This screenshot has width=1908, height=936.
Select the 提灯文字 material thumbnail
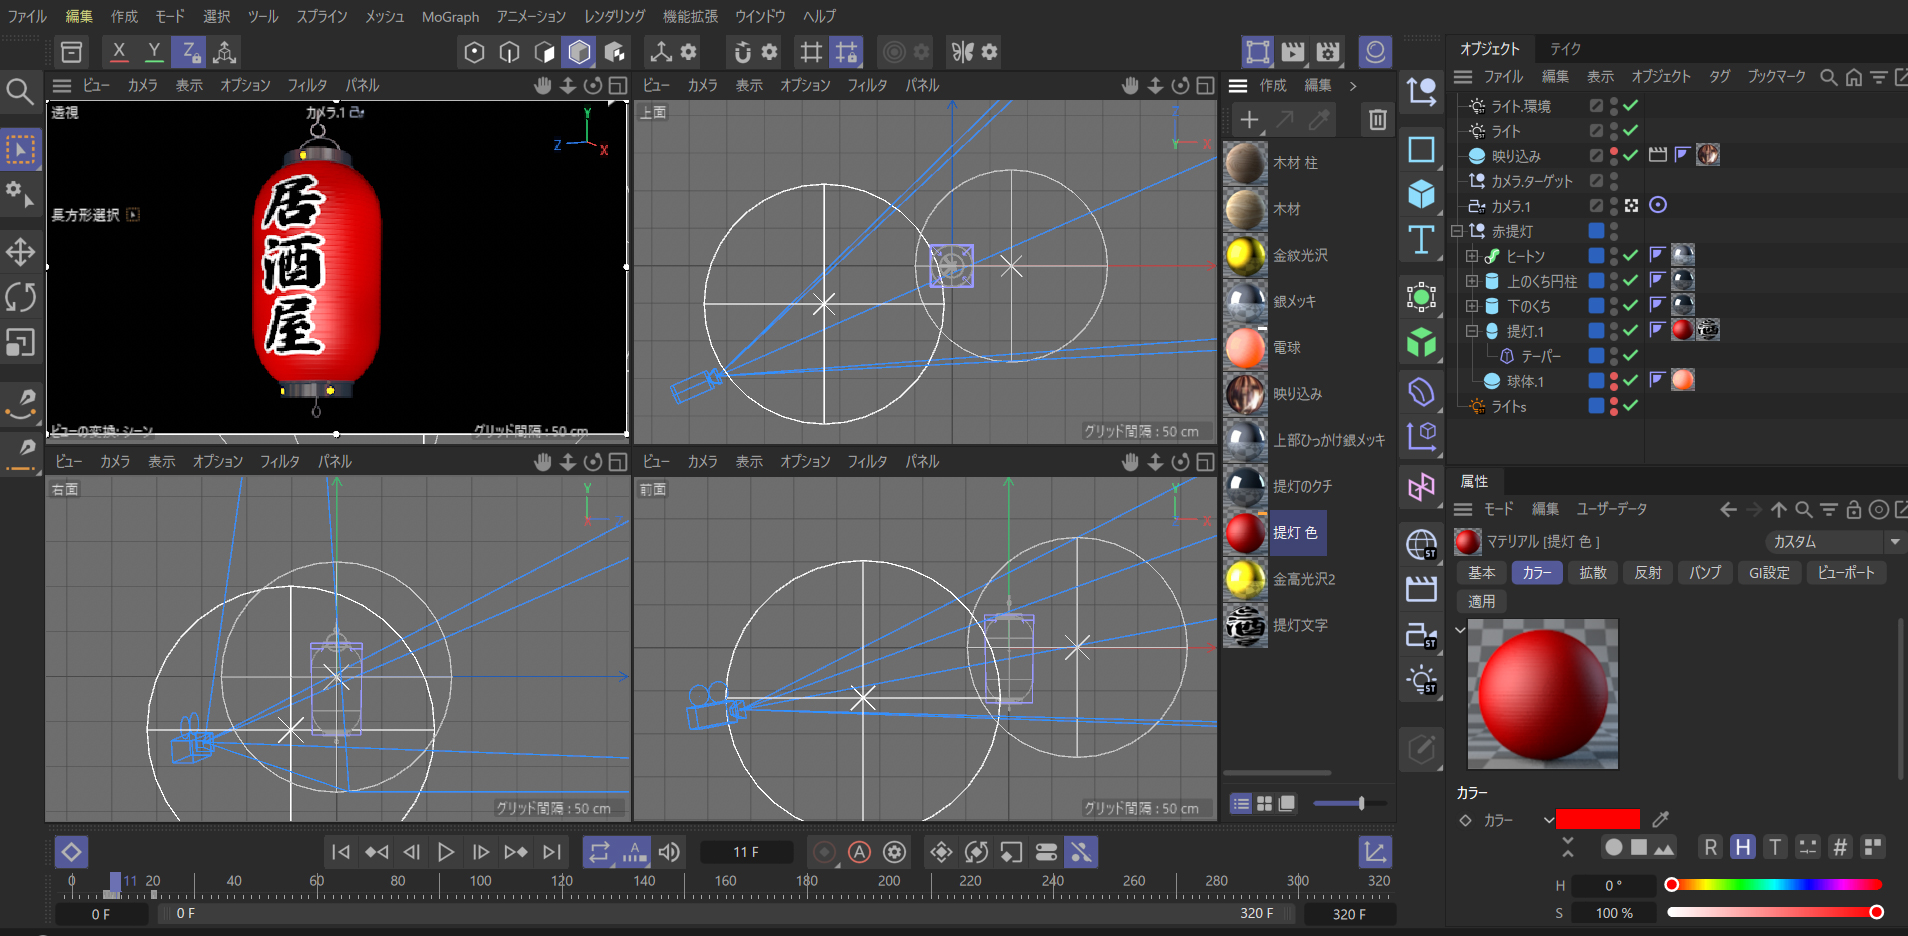[1245, 626]
